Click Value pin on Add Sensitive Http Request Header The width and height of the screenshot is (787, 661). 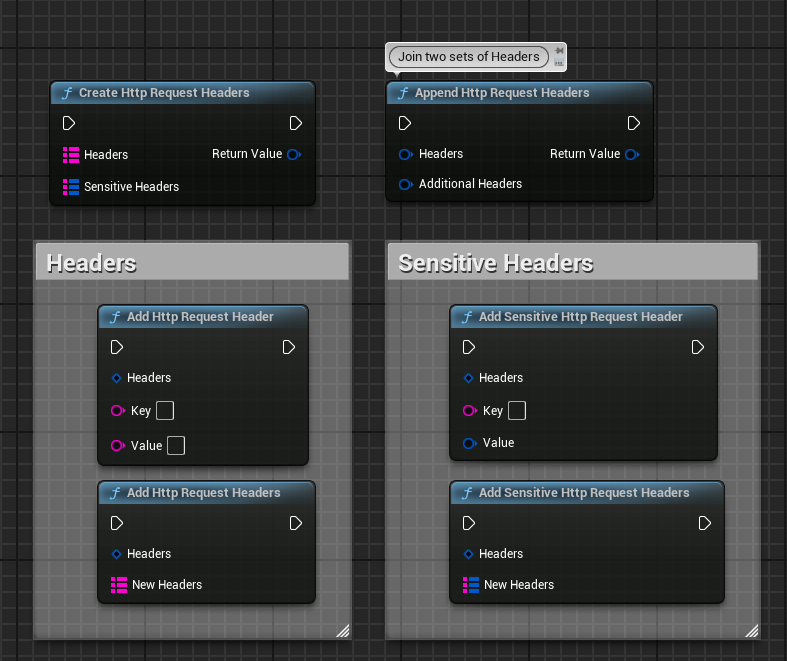click(469, 443)
